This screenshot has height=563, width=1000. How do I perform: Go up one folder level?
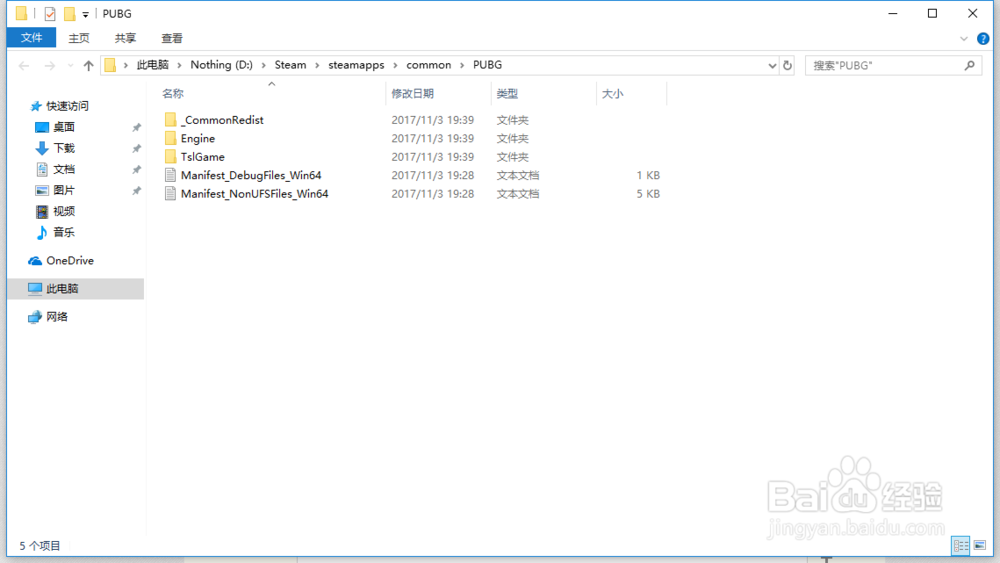click(x=89, y=65)
